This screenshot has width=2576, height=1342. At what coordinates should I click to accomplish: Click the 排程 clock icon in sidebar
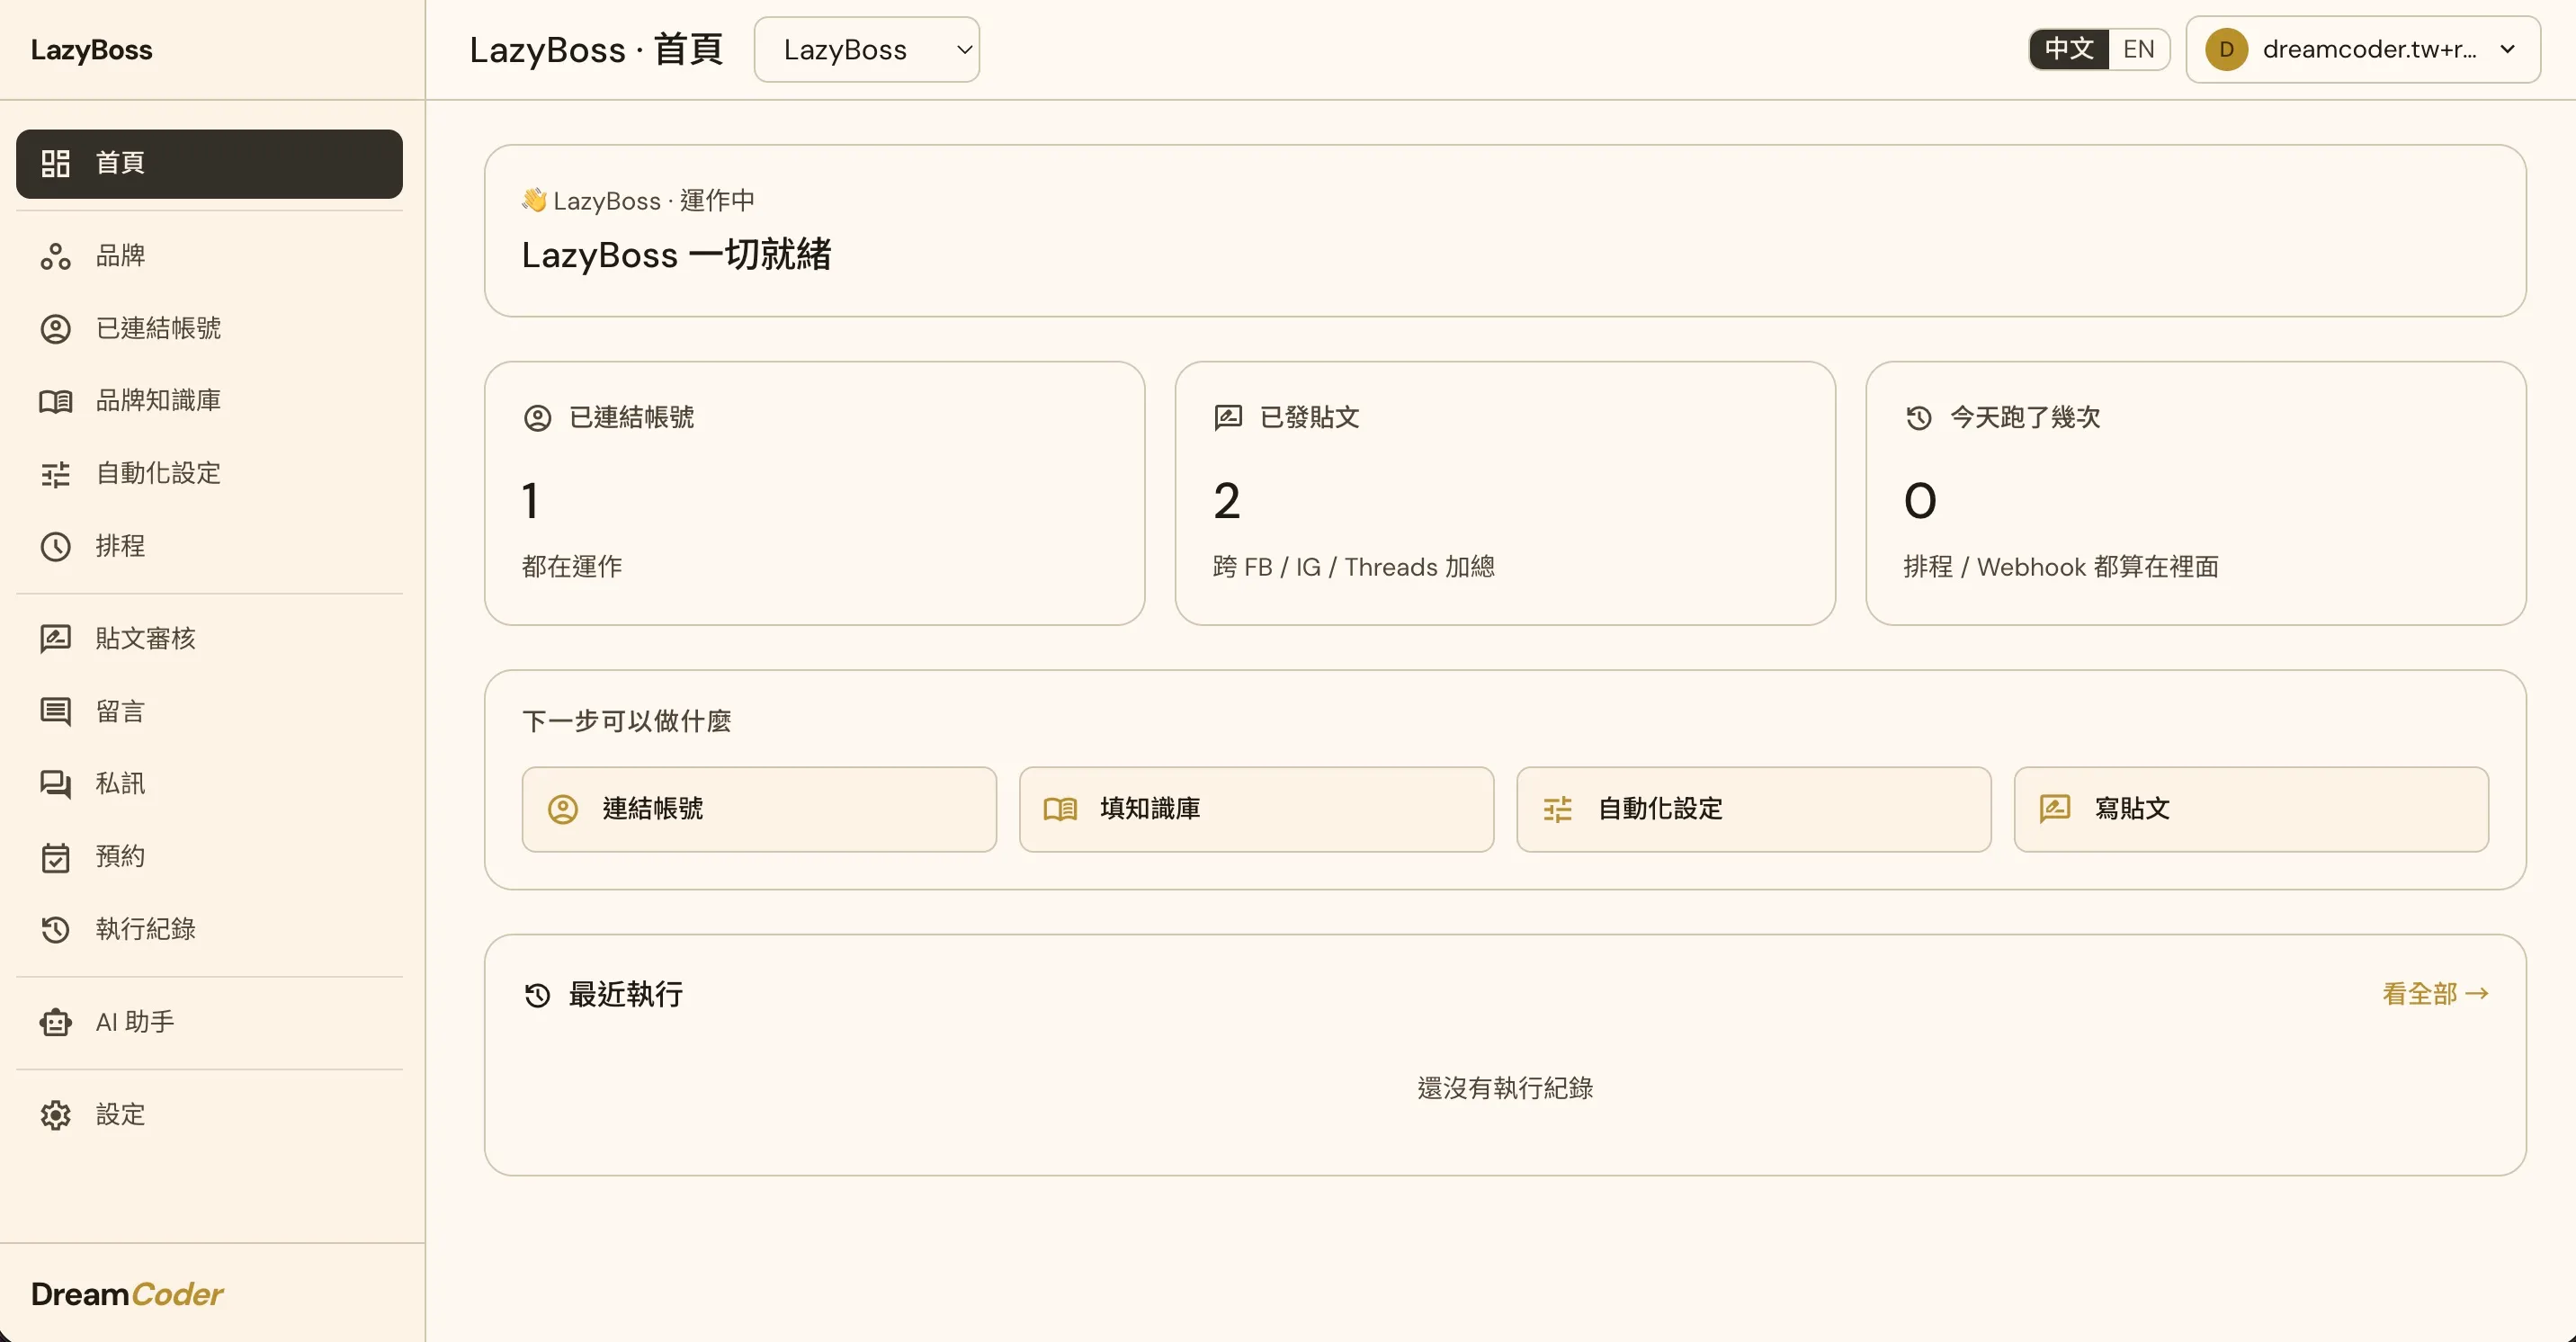click(x=55, y=546)
